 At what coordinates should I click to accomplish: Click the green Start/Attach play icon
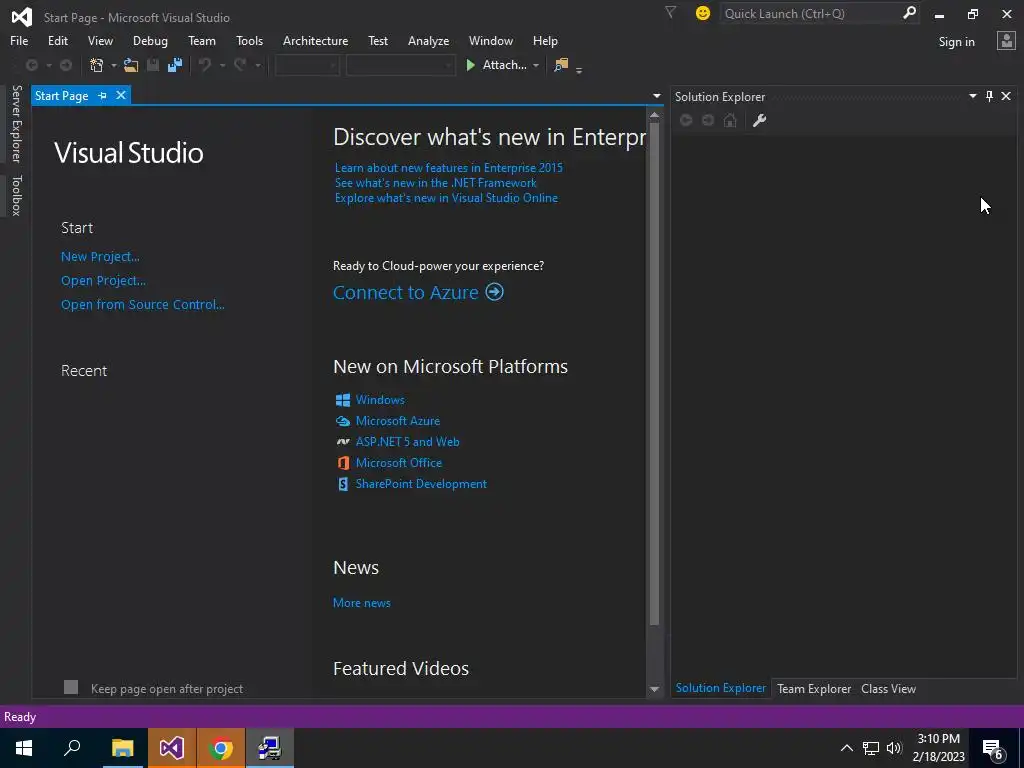[x=470, y=65]
